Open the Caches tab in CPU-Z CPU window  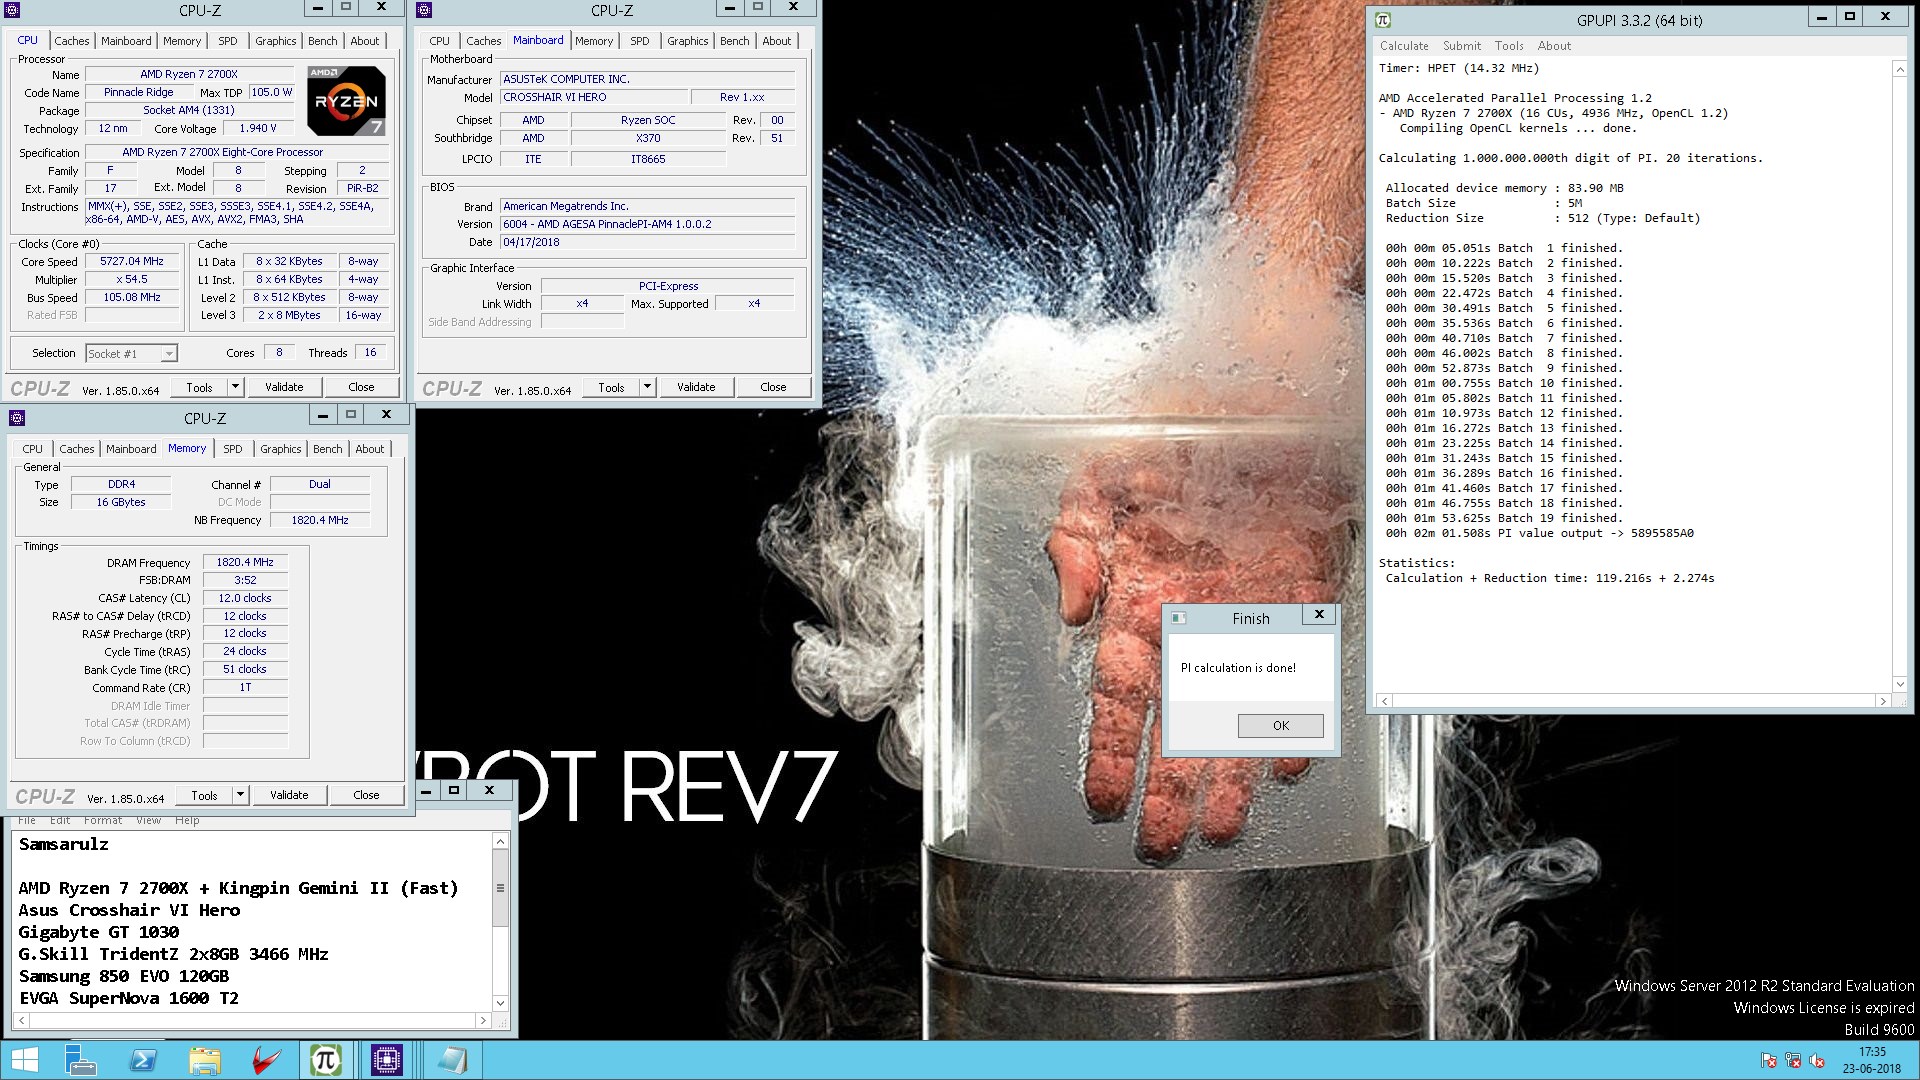coord(72,41)
